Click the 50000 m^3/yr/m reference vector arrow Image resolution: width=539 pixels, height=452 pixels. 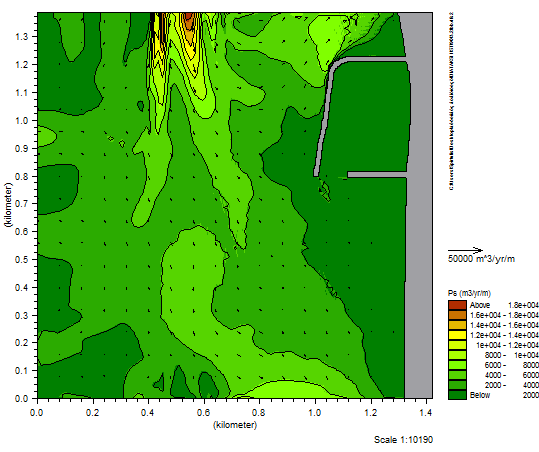pyautogui.click(x=465, y=250)
